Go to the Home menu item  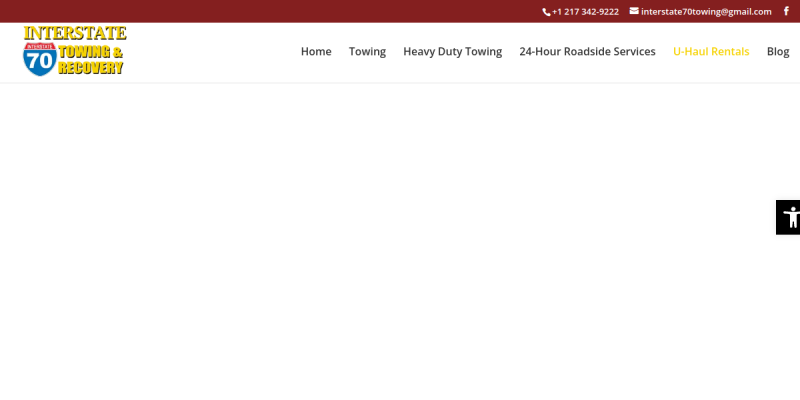point(316,52)
